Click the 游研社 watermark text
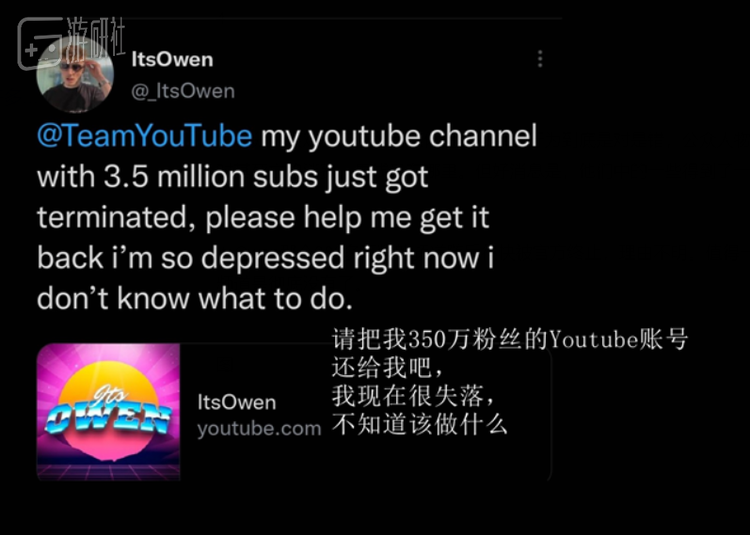This screenshot has width=750, height=535. [x=96, y=37]
